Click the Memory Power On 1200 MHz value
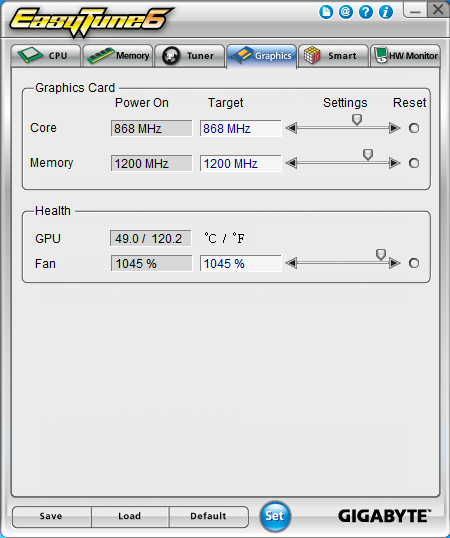Screen dimensions: 450x538 point(151,163)
